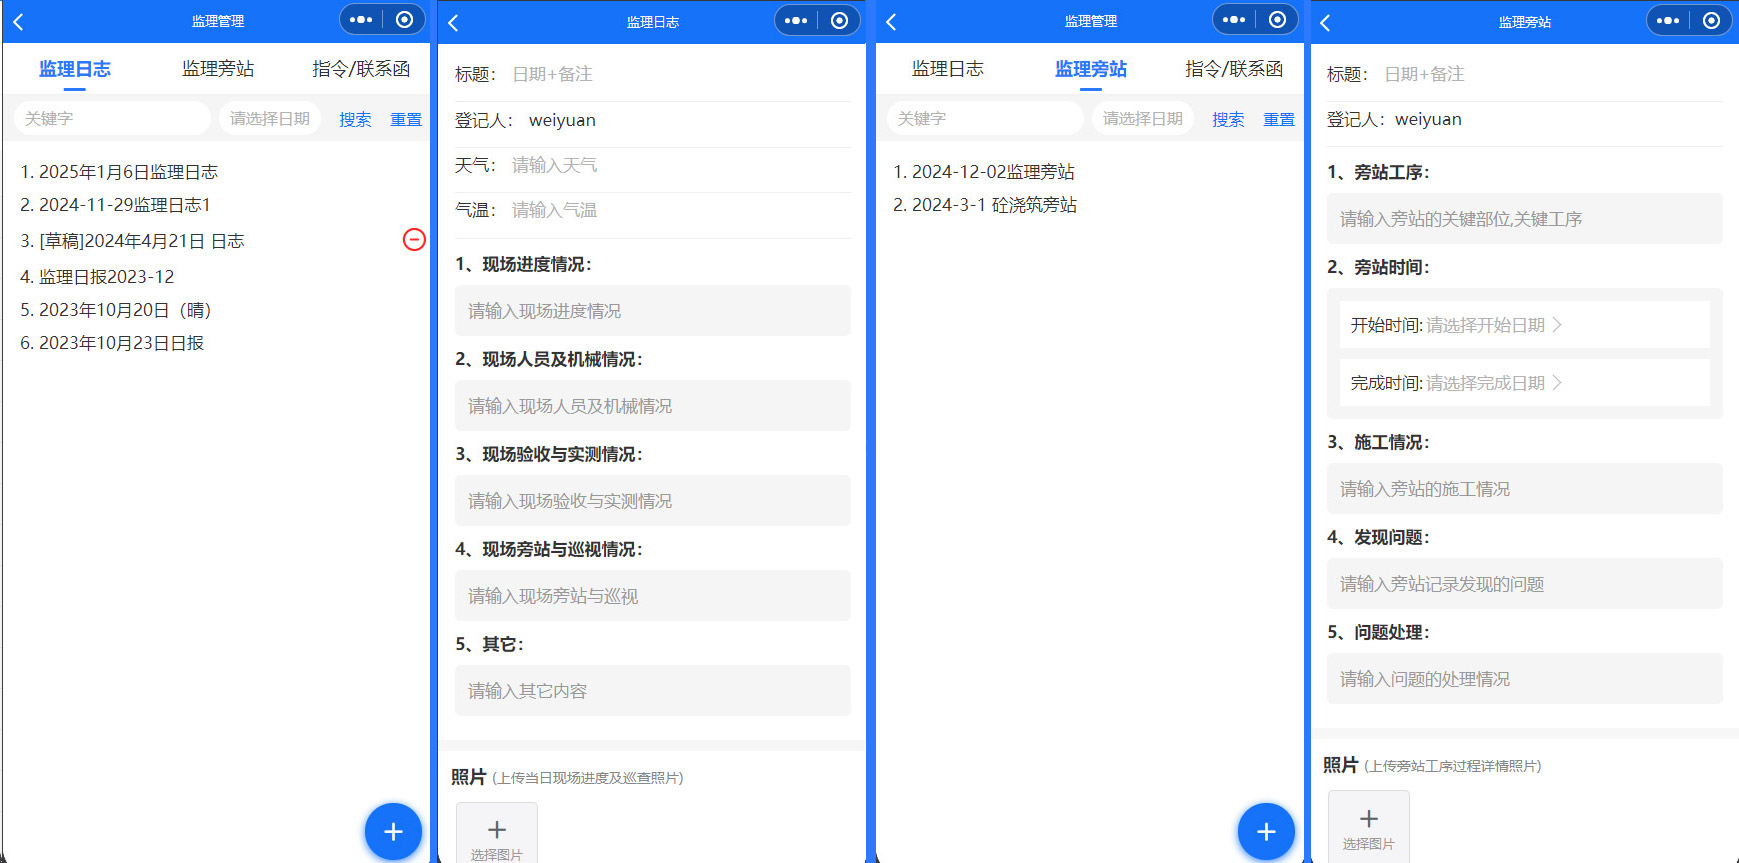The image size is (1739, 863).
Task: Focus the 发现问题 input area
Action: point(1524,584)
